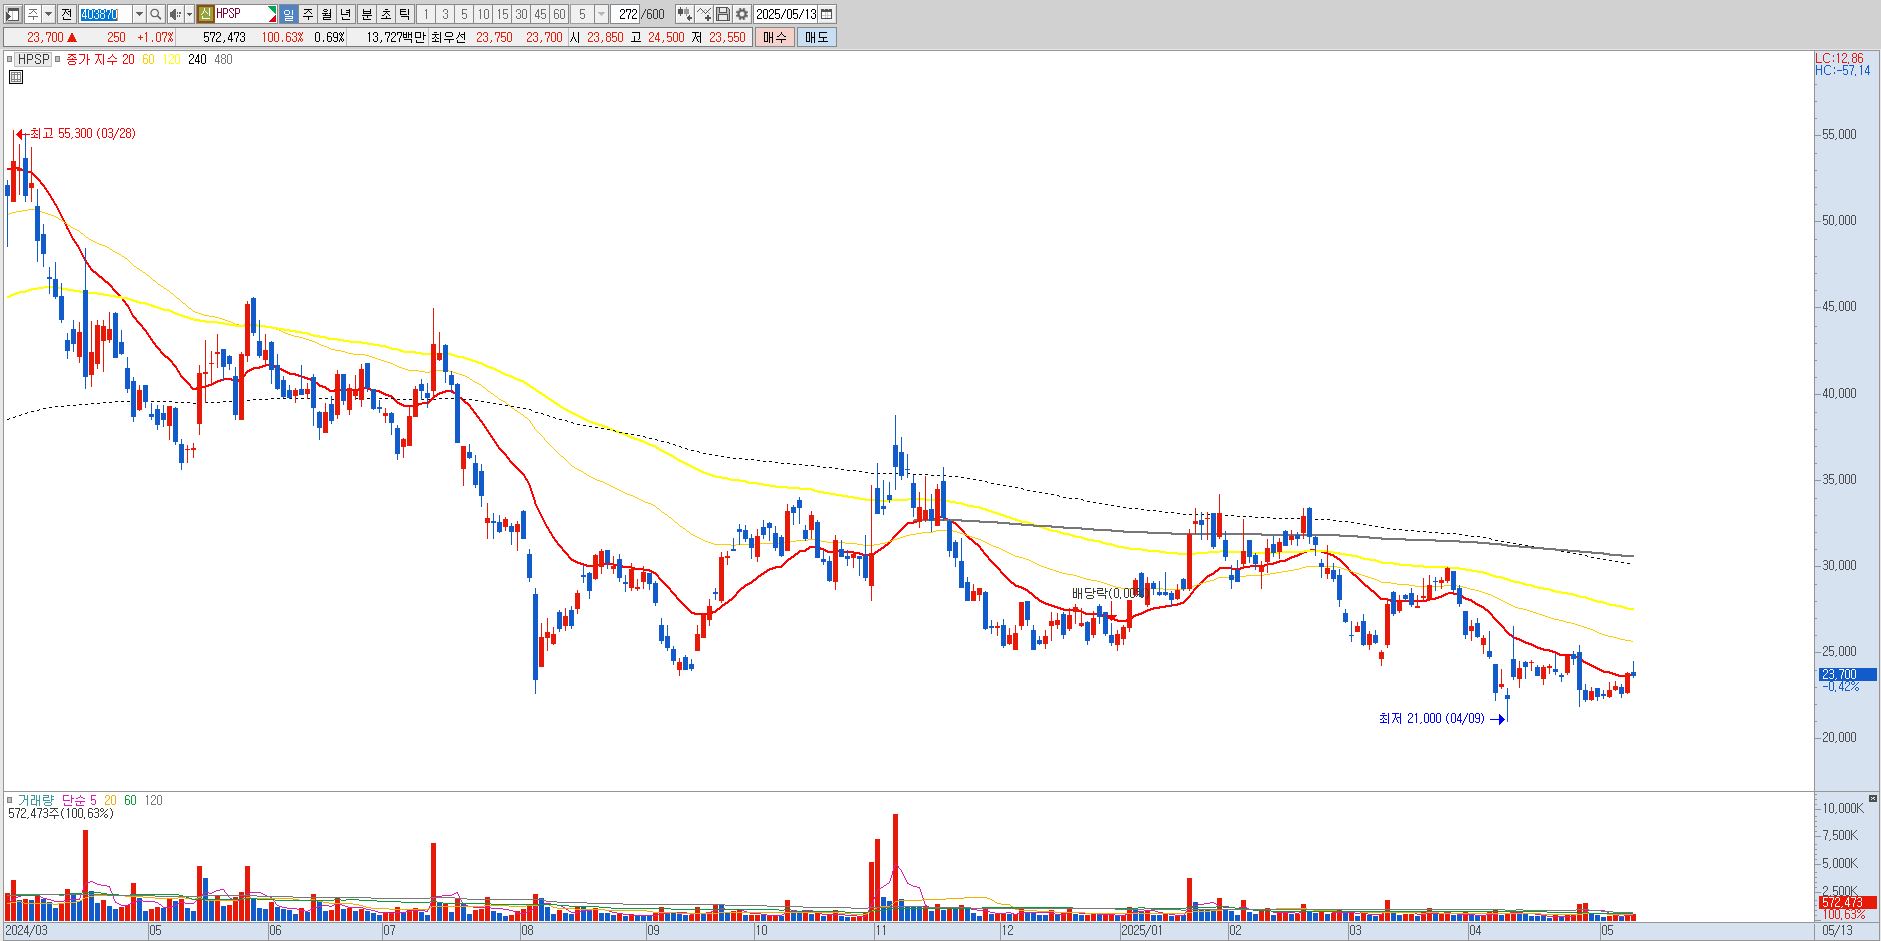Viewport: 1881px width, 941px height.
Task: Click the small square marker before 거래량 label
Action: pos(10,800)
